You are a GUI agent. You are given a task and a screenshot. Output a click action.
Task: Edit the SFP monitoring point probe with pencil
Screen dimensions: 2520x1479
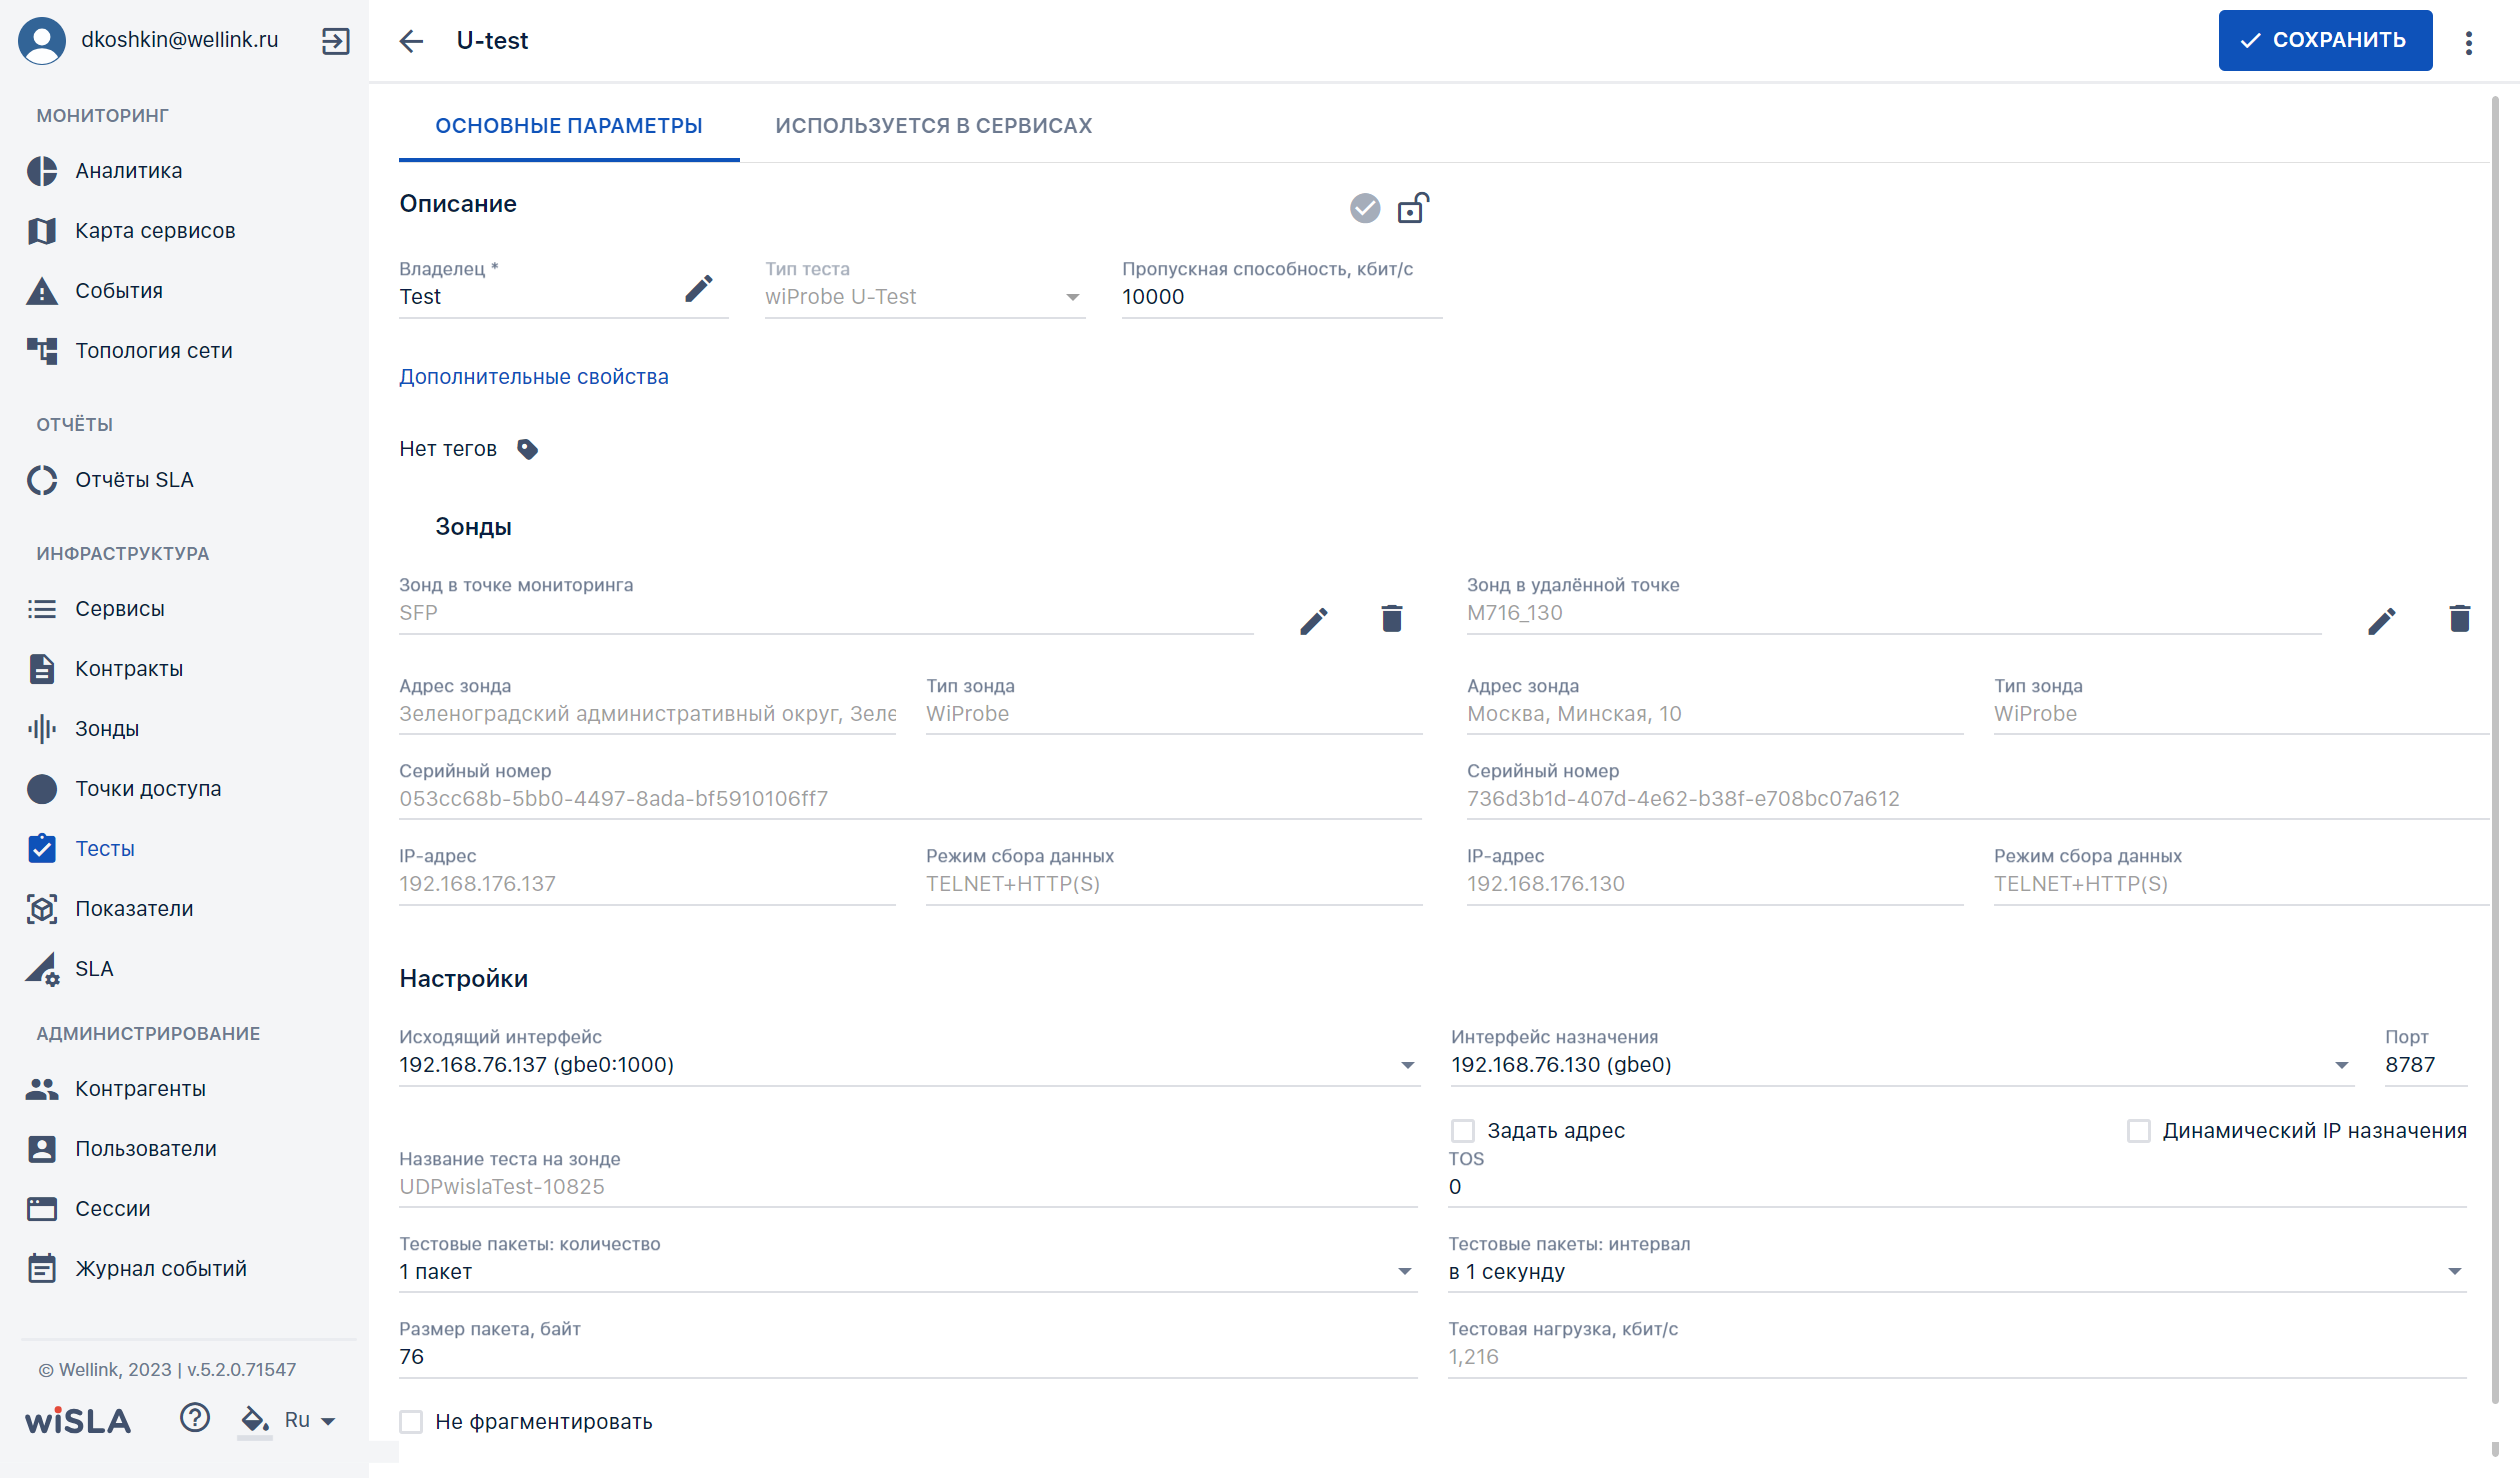tap(1314, 621)
